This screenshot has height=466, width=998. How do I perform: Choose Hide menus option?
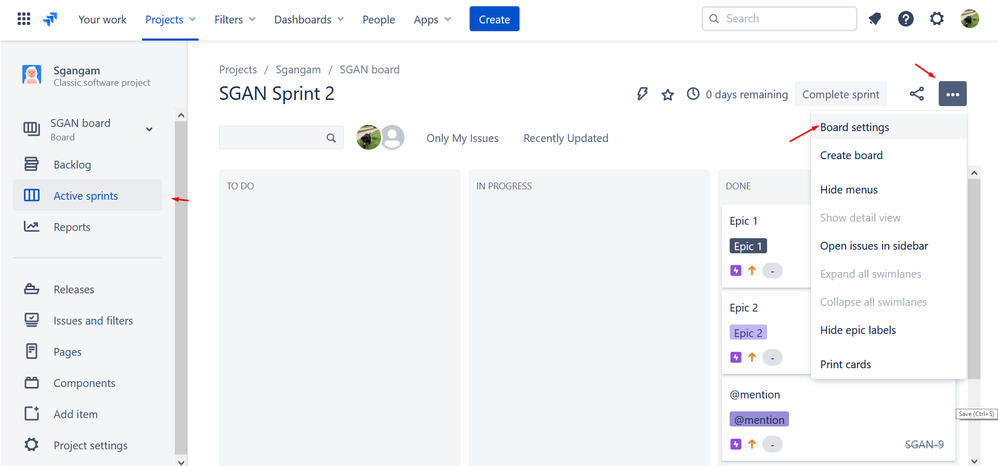point(889,190)
